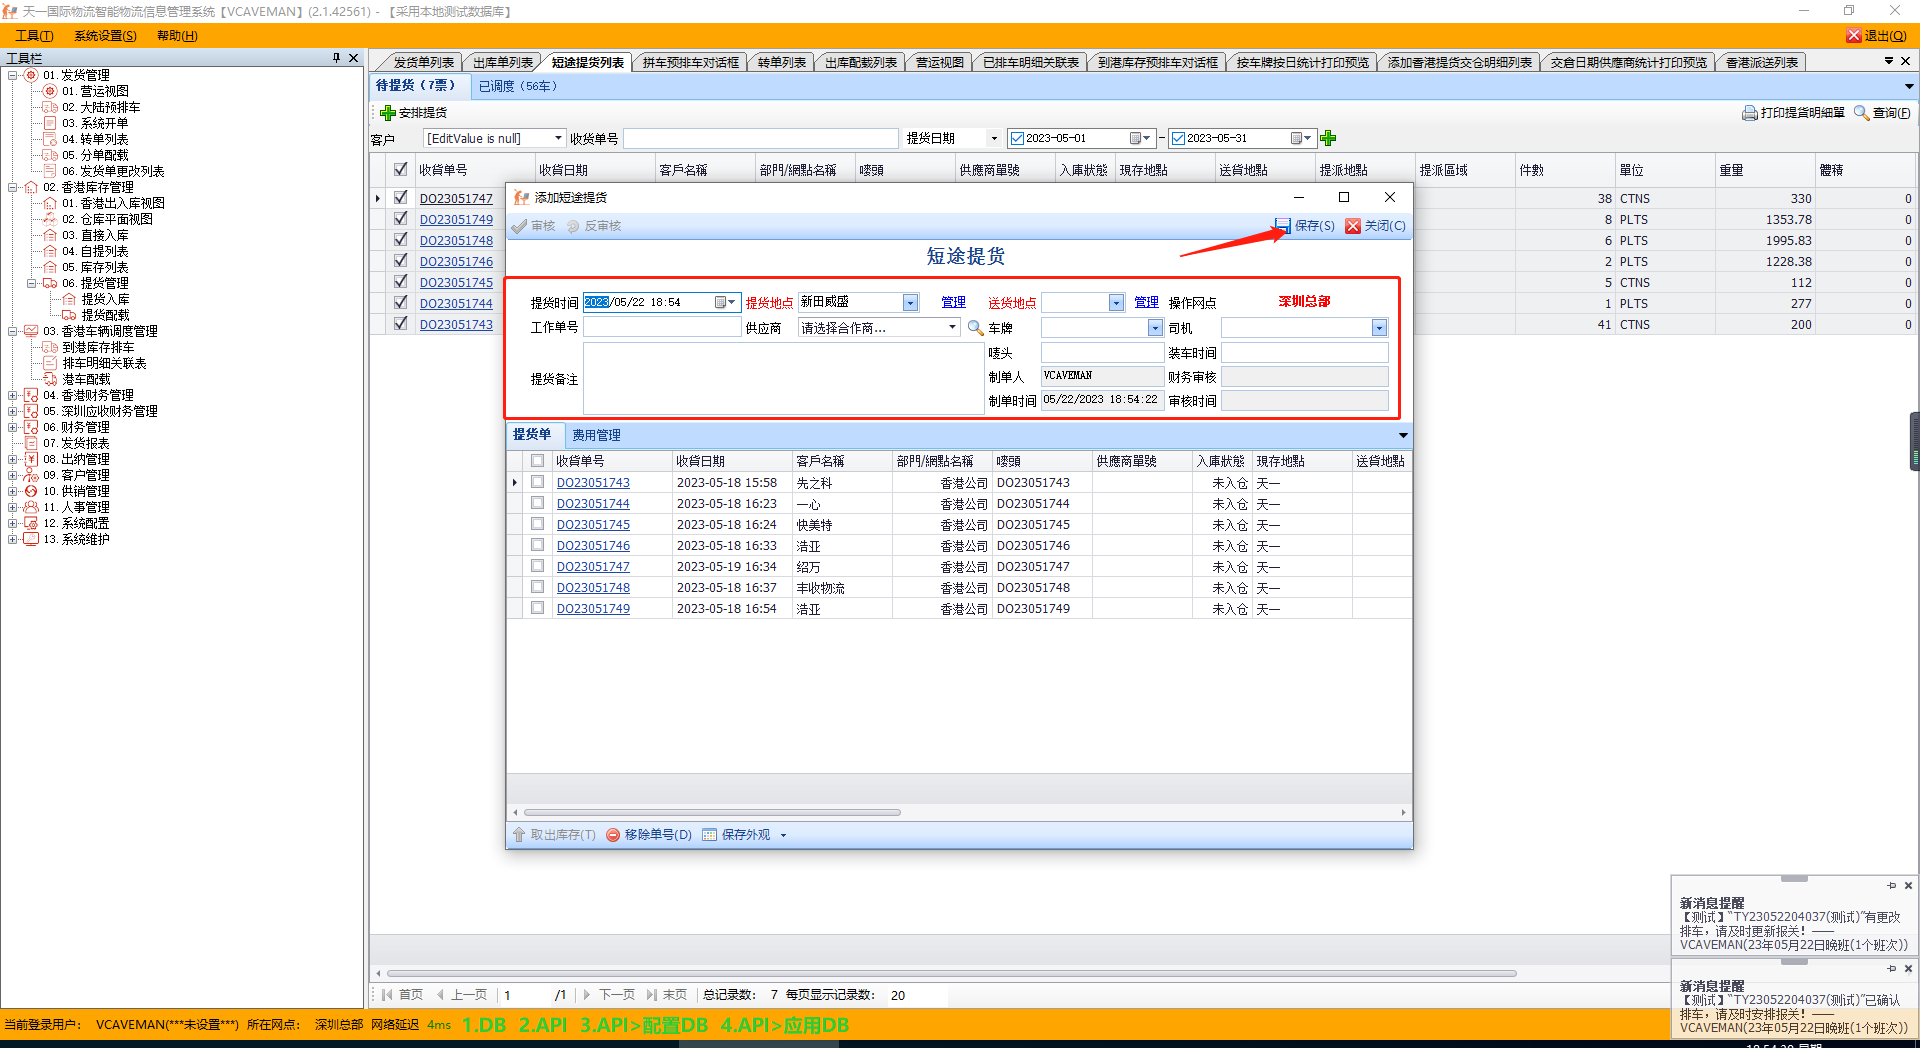Expand the 04. 香港财务管理 tree node
The image size is (1920, 1048).
13,395
